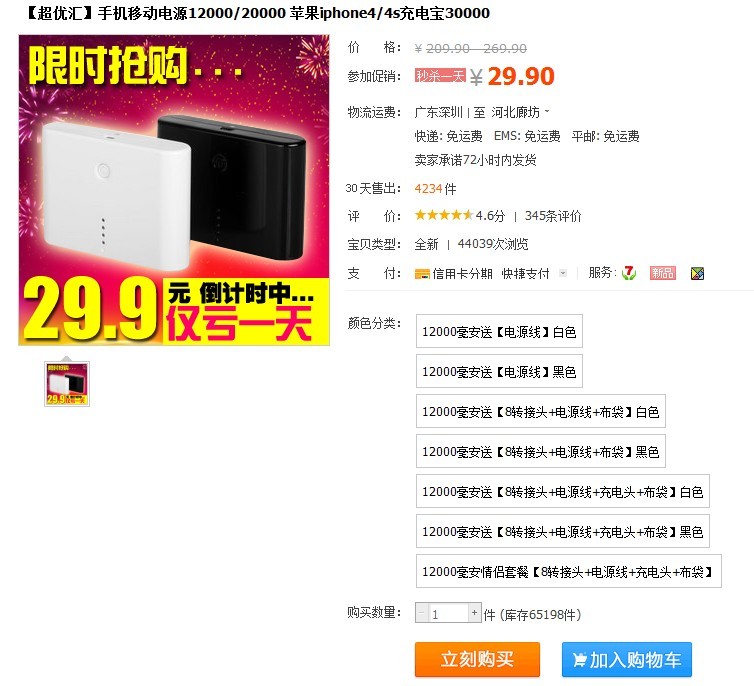Choose 12000毫安情侣套餐 option
Screen dimensions: 754x686
568,571
